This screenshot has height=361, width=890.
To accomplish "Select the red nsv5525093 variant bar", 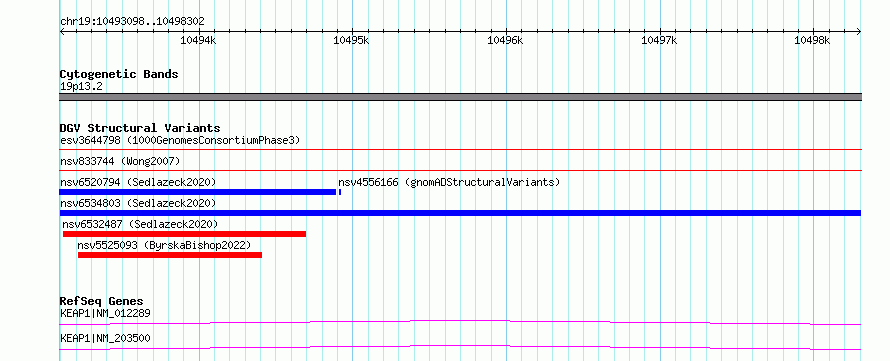I will pos(170,255).
